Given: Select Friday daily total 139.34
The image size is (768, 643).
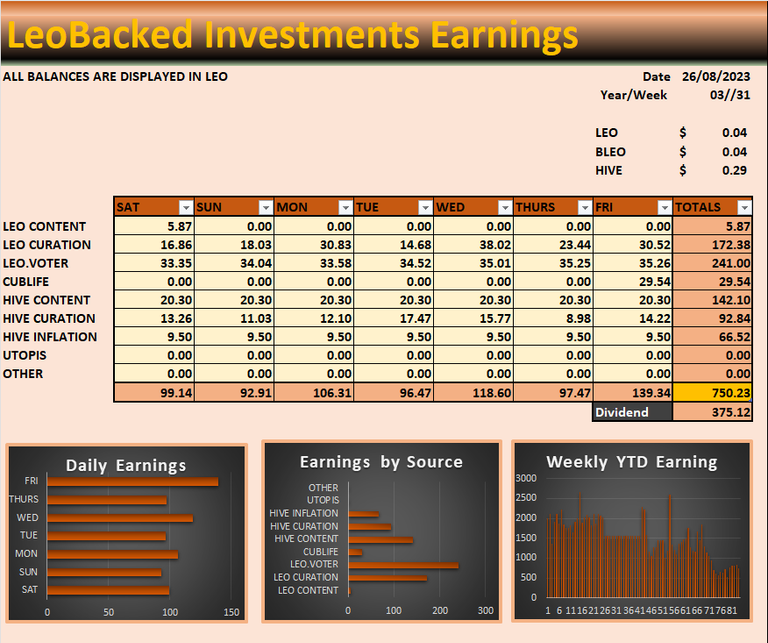Looking at the screenshot, I should [633, 393].
